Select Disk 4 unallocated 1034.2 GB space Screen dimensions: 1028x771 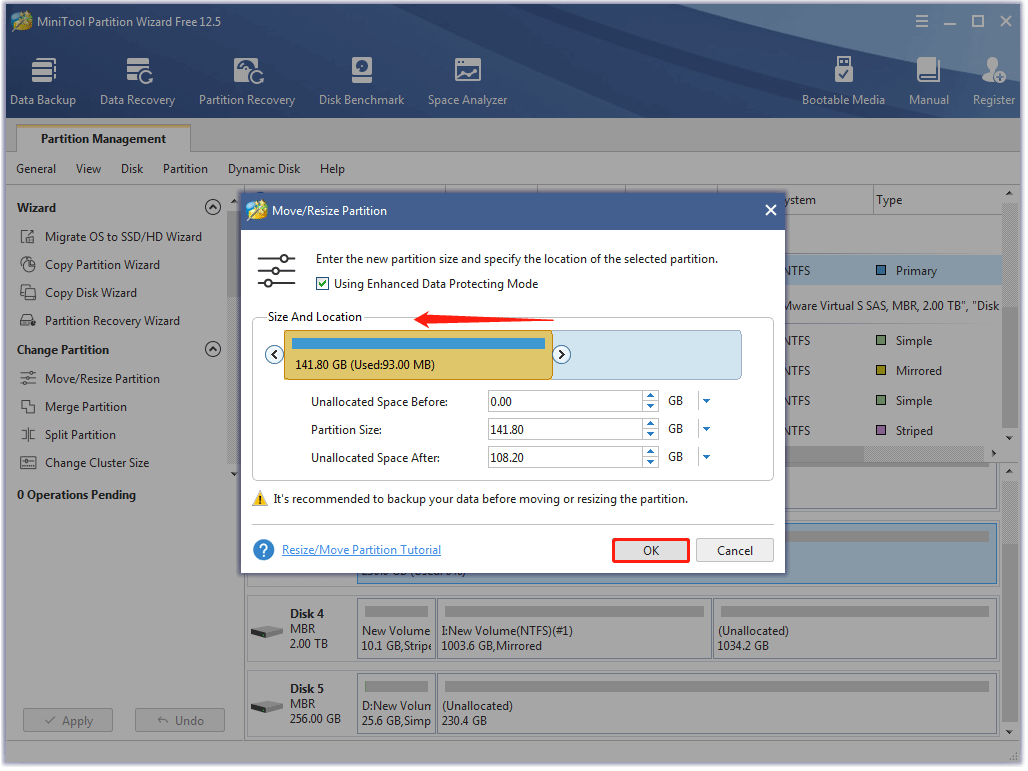pyautogui.click(x=856, y=629)
